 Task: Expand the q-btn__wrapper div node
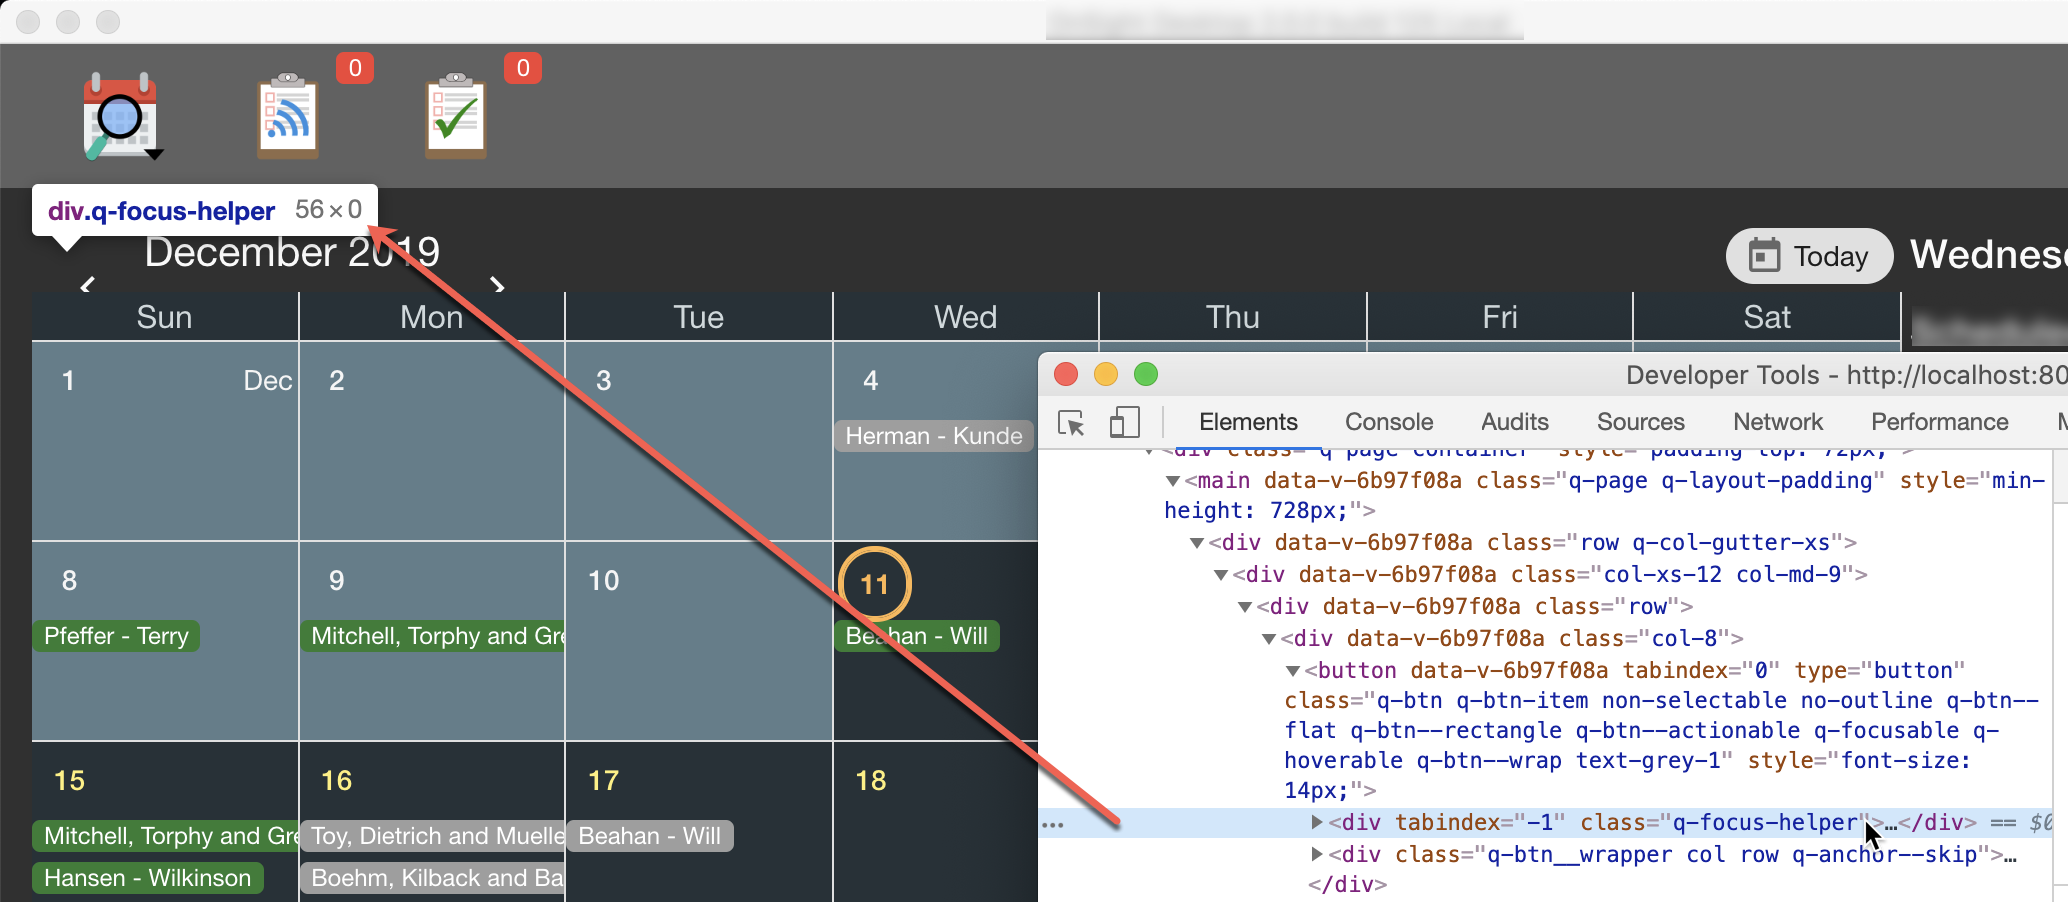[1318, 854]
